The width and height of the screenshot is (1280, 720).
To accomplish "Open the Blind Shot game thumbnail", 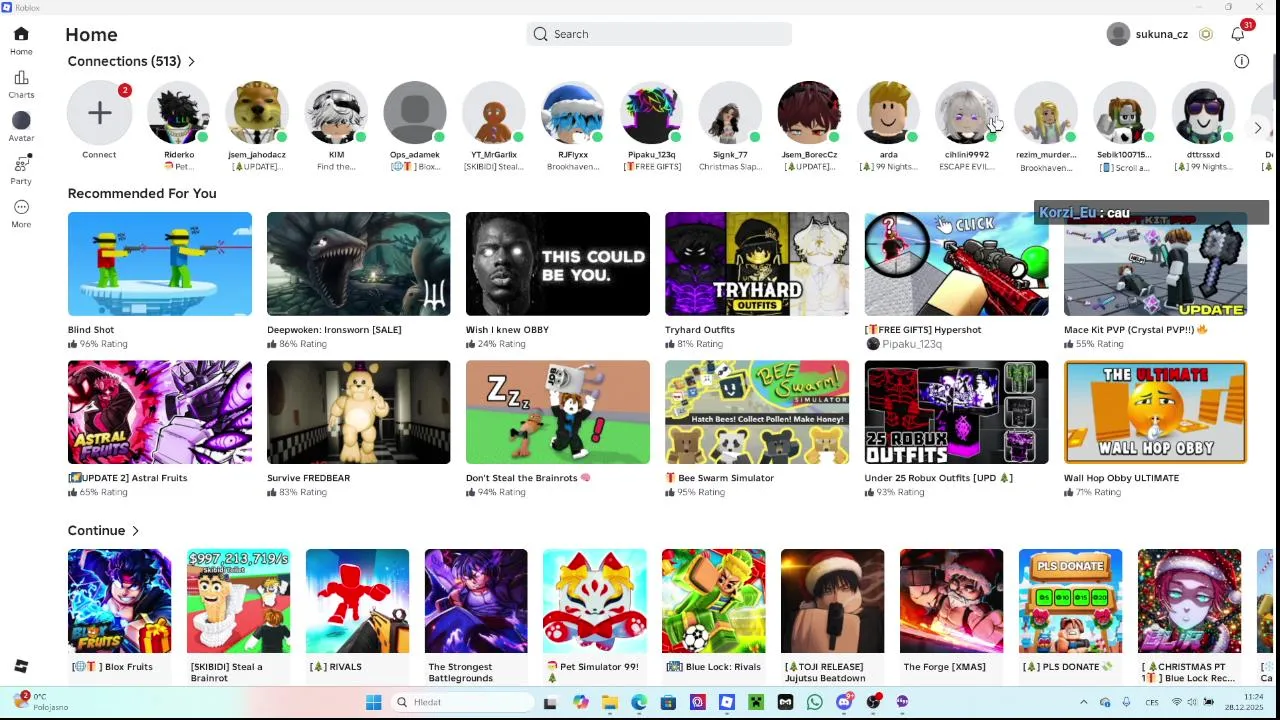I will click(x=160, y=264).
